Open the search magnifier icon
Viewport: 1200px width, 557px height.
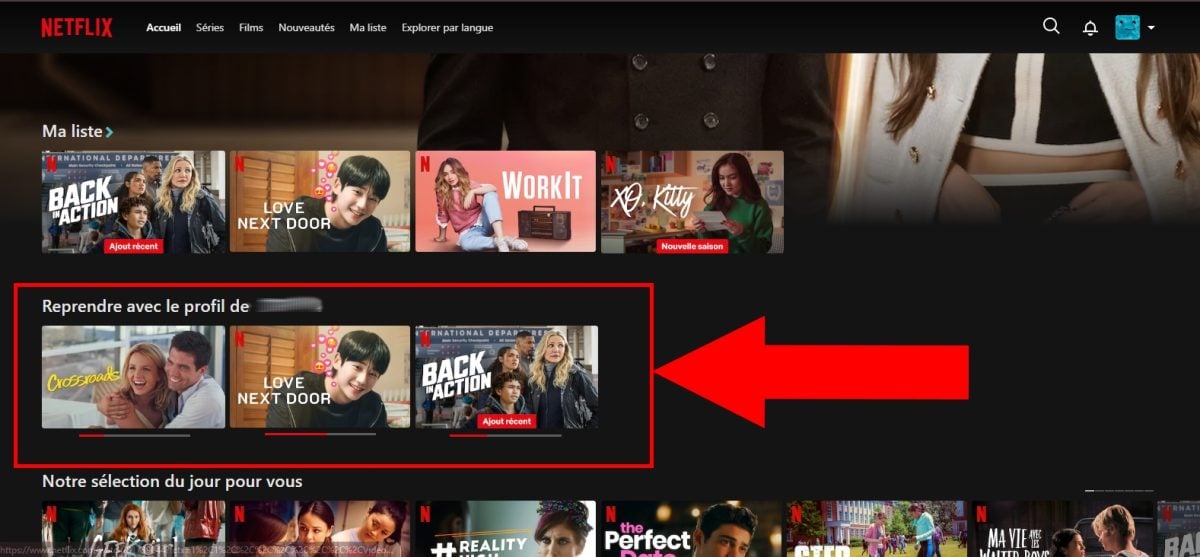coord(1051,27)
